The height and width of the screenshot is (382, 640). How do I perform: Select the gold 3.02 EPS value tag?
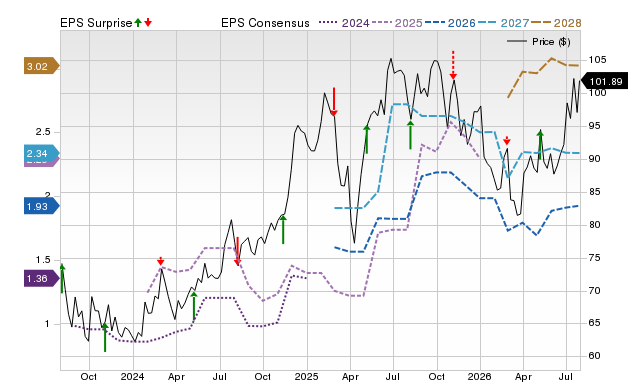[41, 66]
